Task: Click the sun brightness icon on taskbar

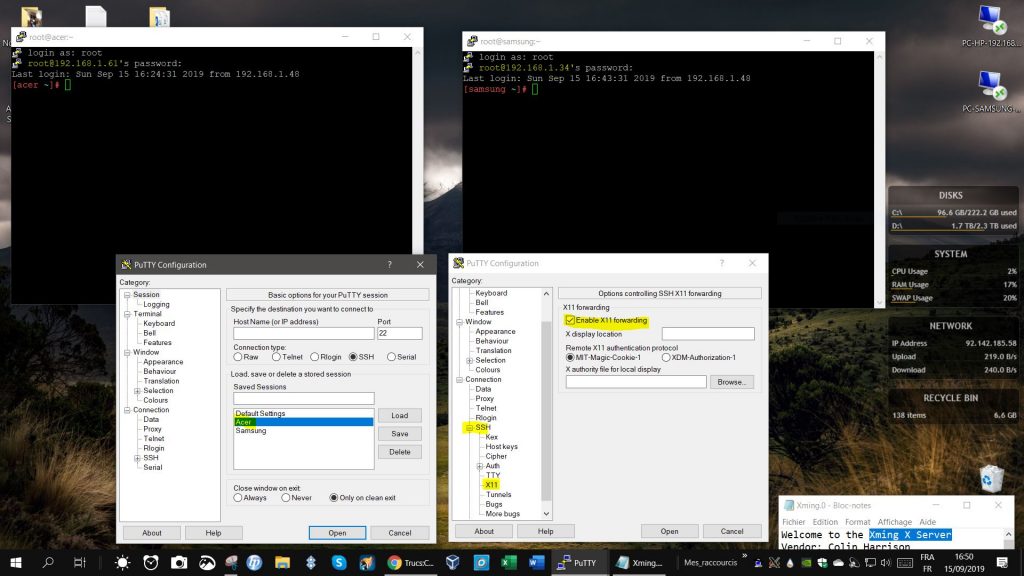Action: (x=122, y=562)
